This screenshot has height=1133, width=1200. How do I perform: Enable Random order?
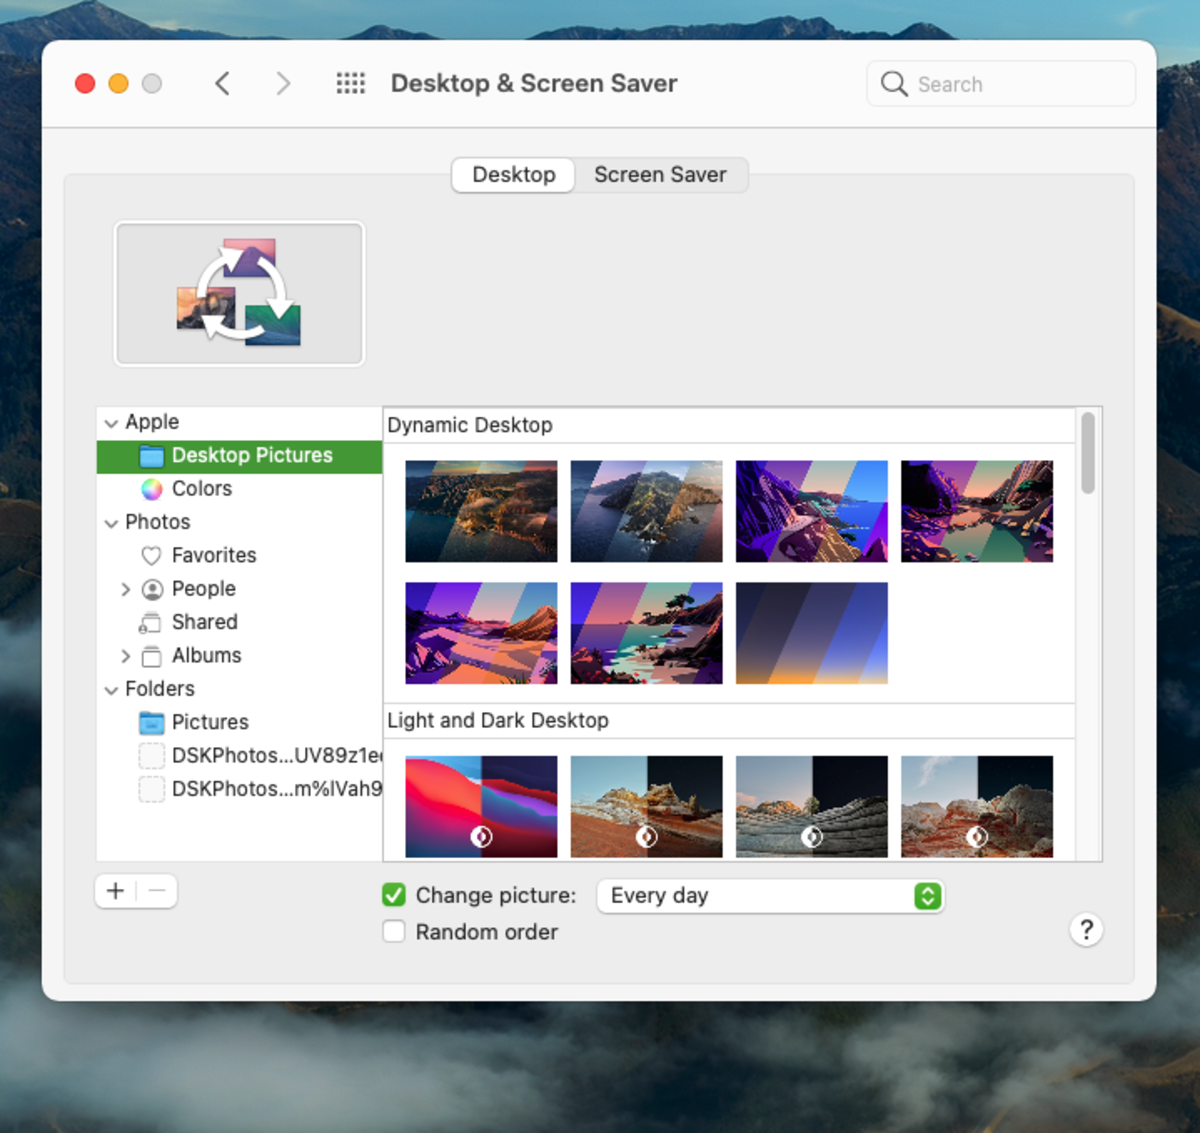click(393, 931)
